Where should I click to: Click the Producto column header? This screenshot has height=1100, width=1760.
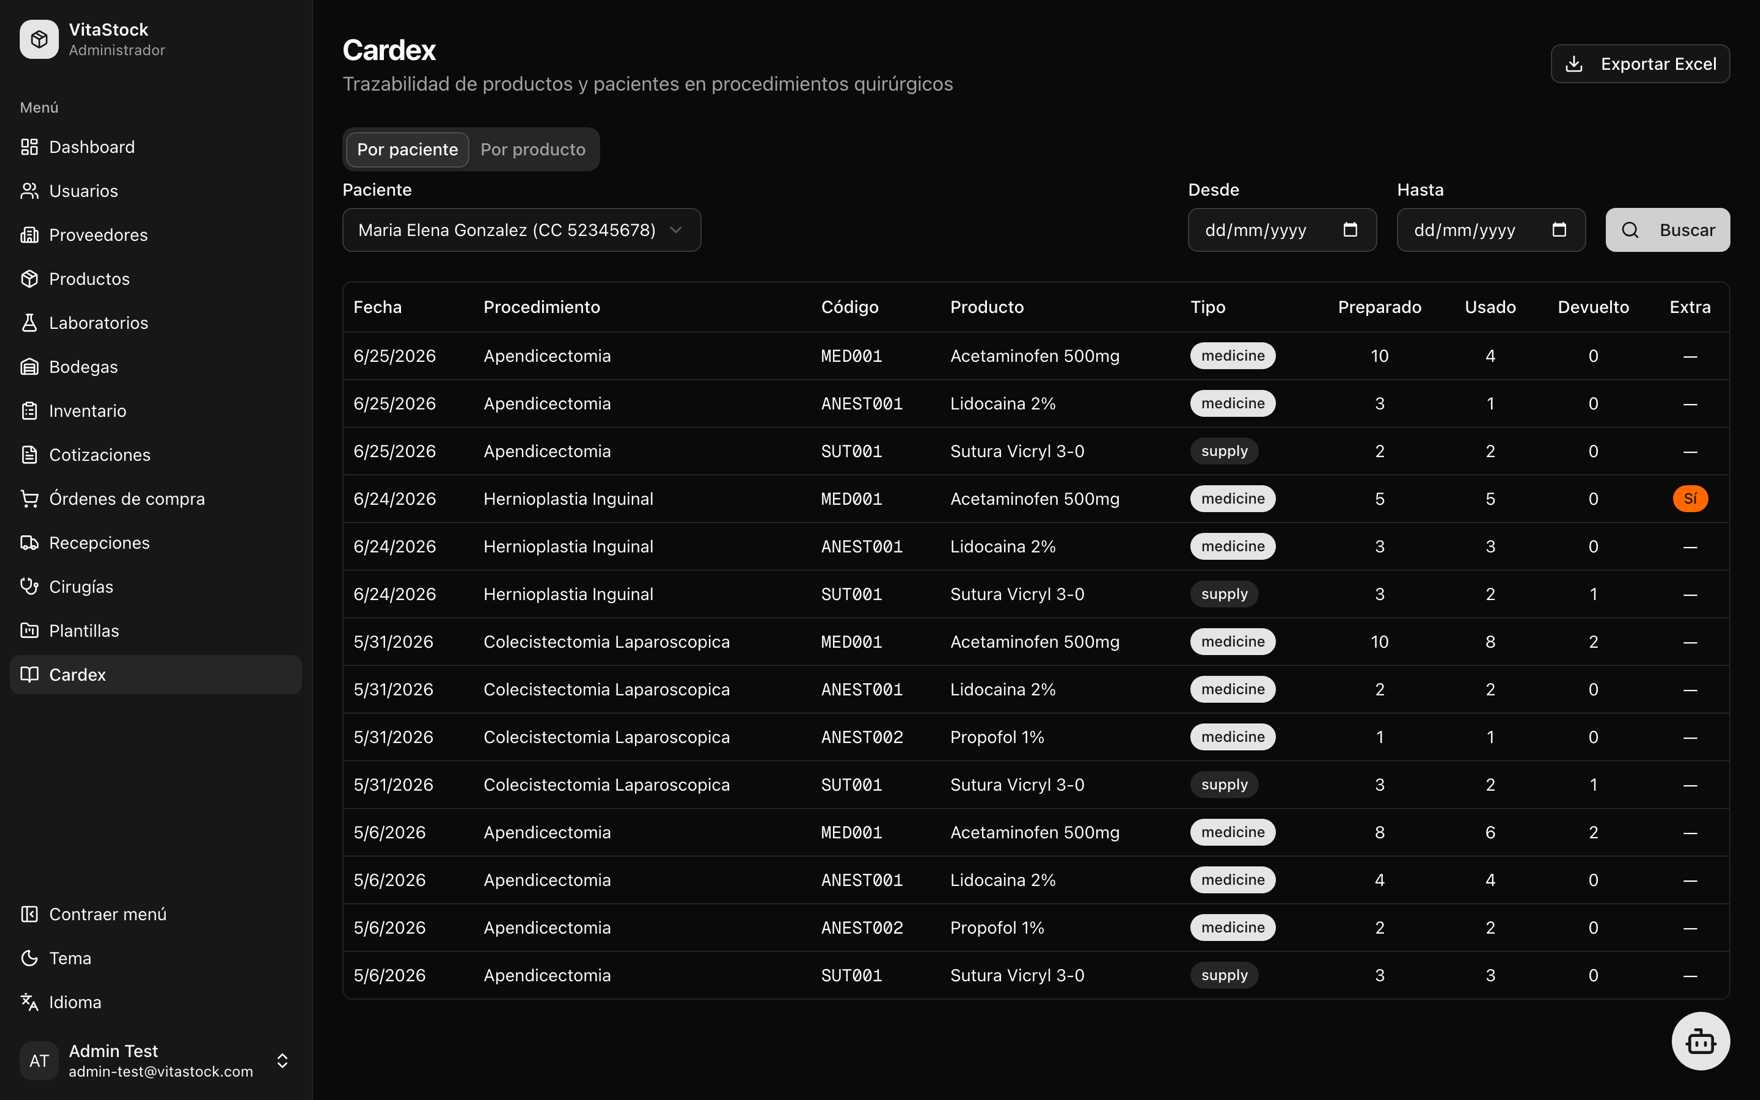coord(987,307)
